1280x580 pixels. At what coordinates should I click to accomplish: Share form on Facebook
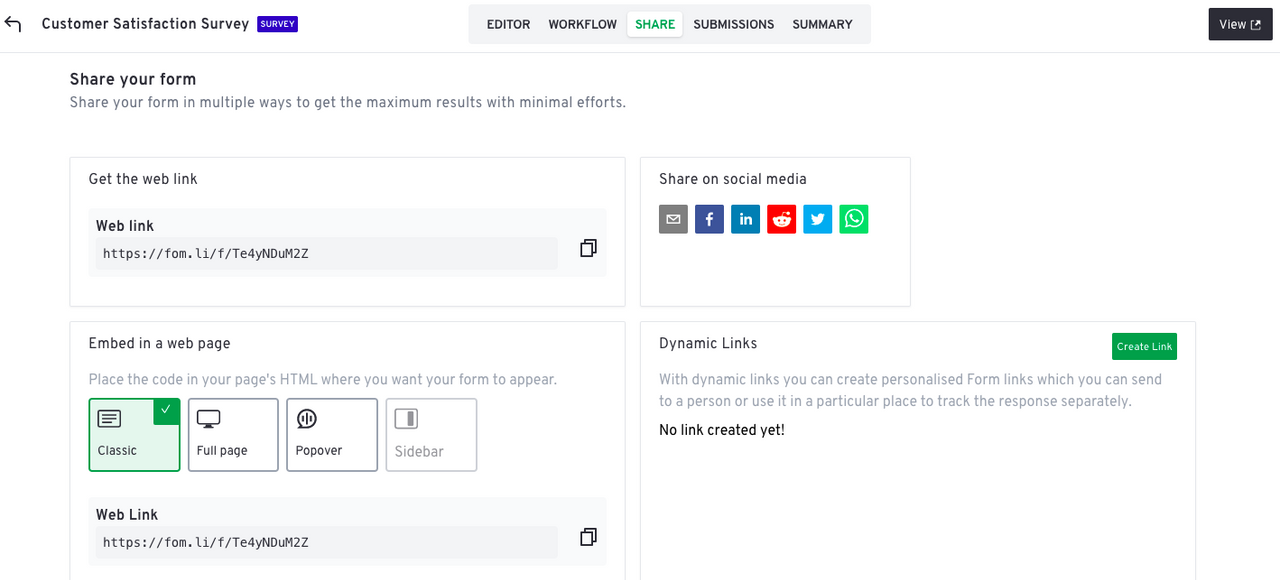[709, 219]
